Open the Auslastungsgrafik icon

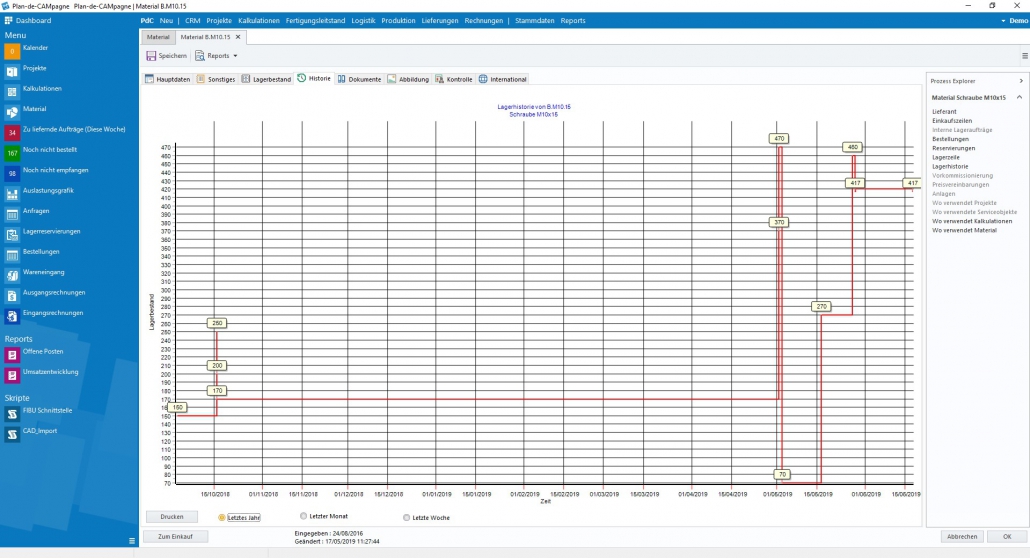pos(12,194)
